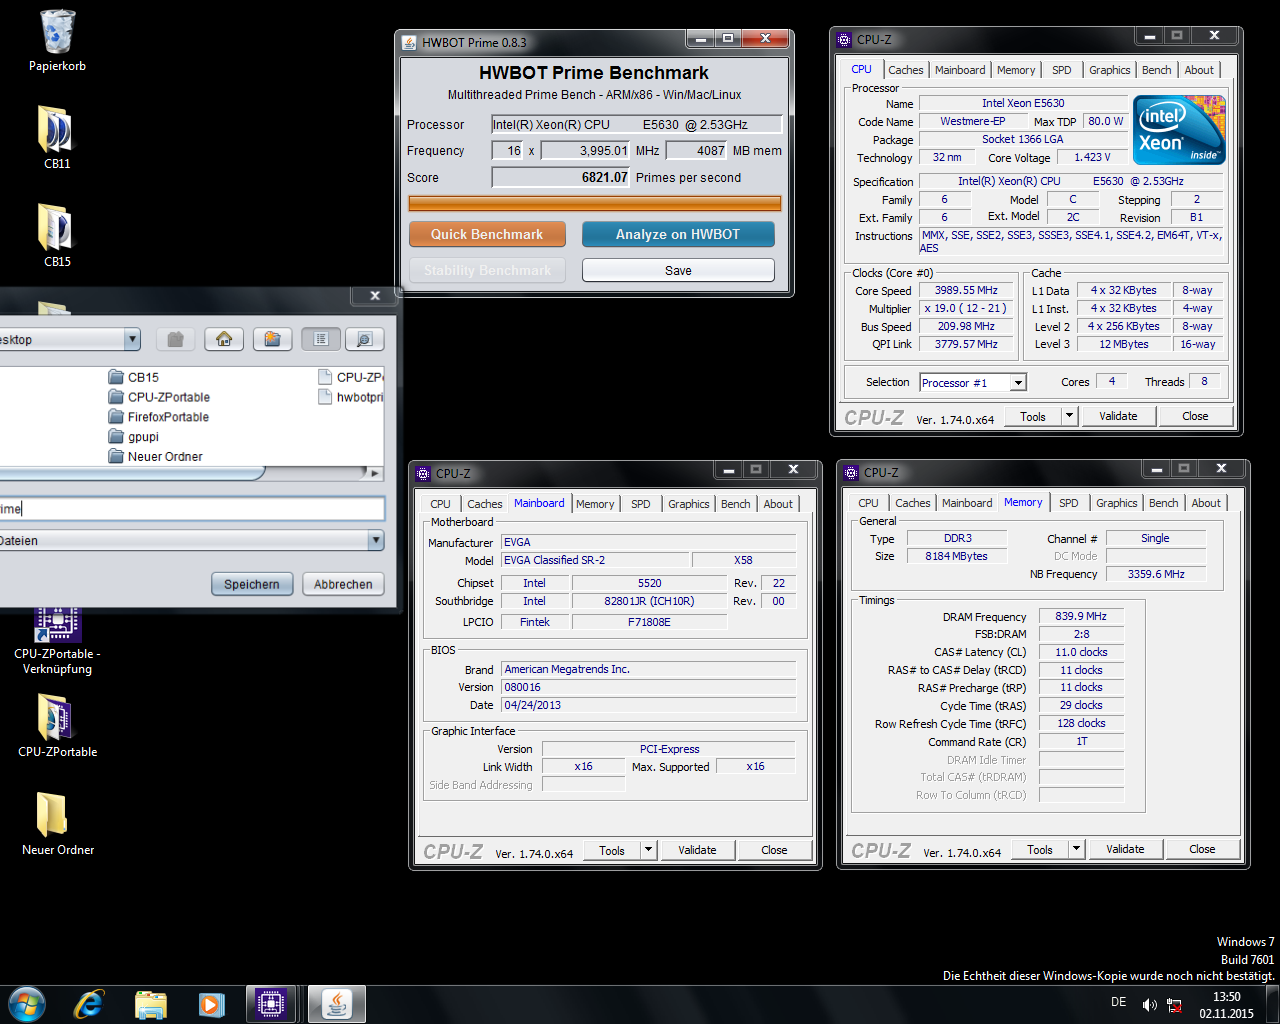This screenshot has width=1280, height=1024.
Task: Select the hwbotpri file in save dialog
Action: point(350,397)
